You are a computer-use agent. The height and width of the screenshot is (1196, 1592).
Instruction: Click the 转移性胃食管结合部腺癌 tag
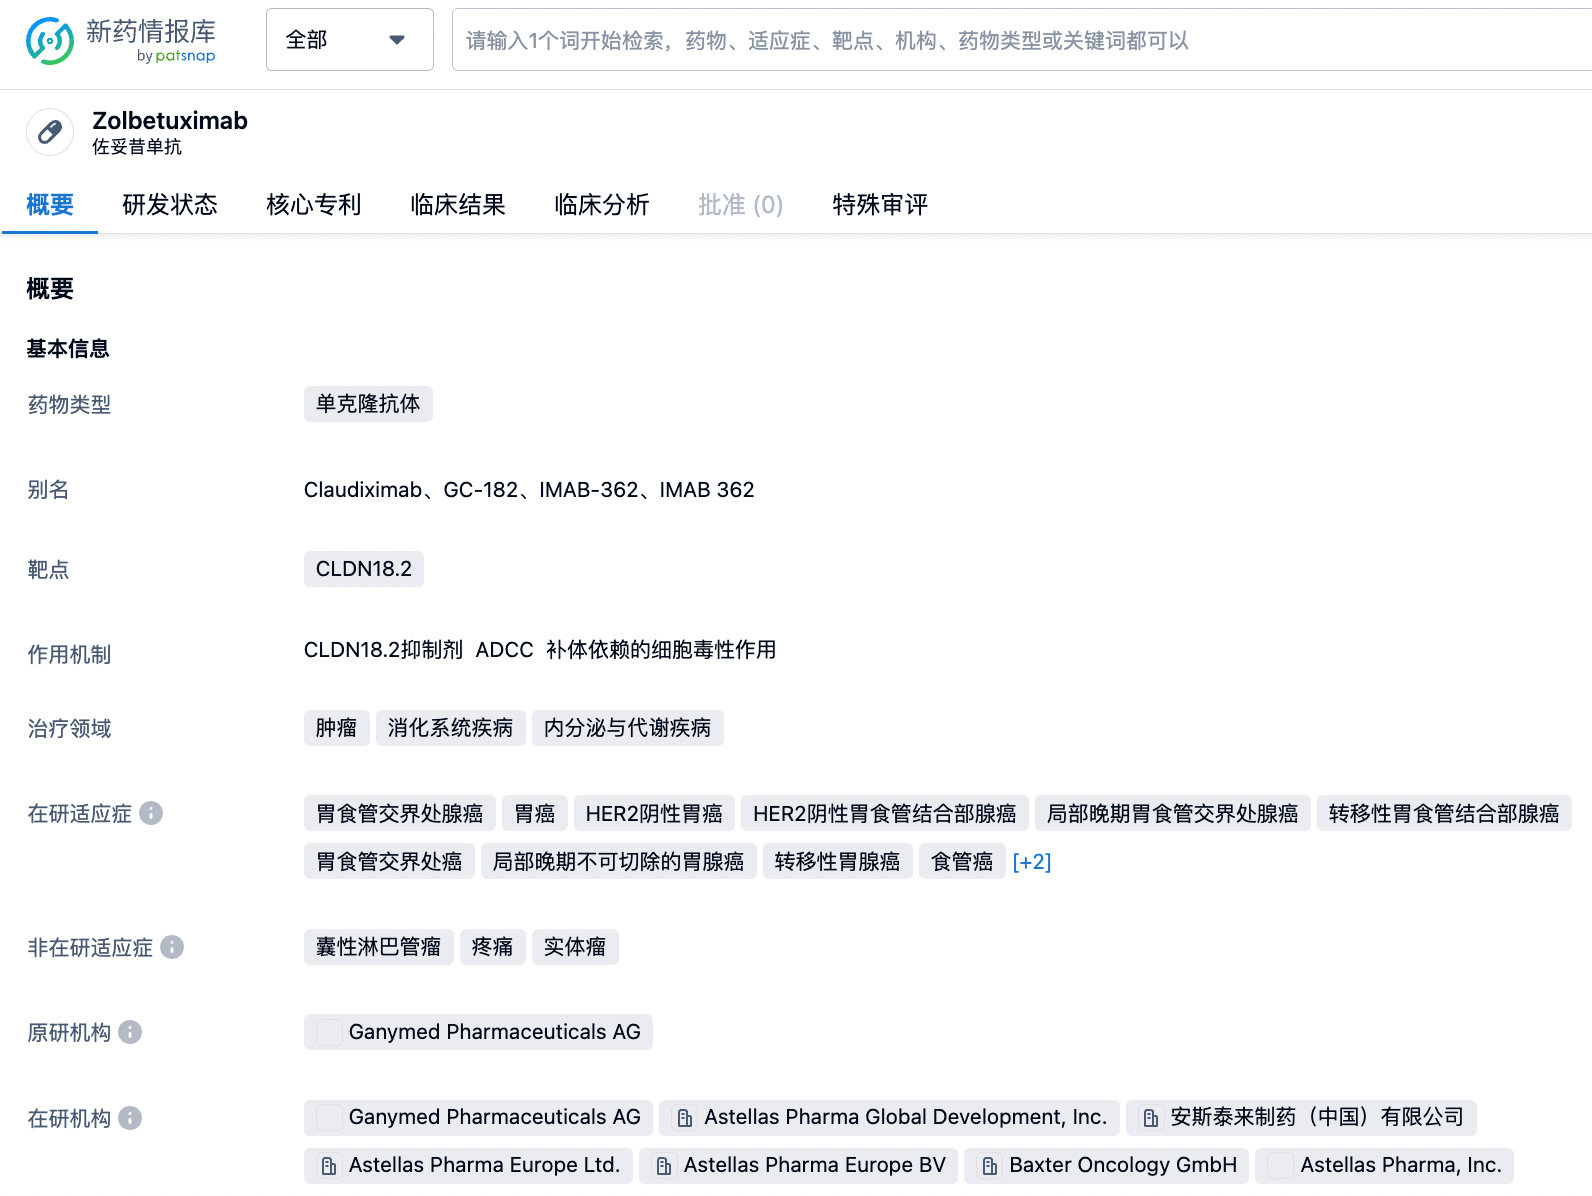tap(1444, 814)
